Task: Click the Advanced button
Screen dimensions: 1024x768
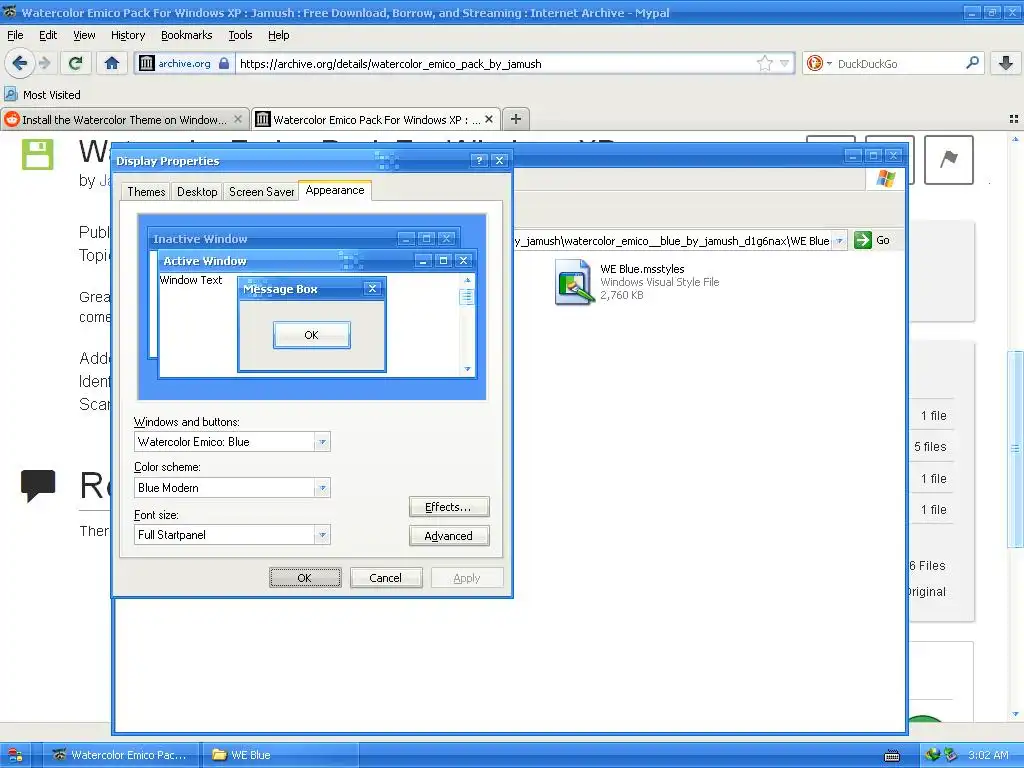Action: 449,536
